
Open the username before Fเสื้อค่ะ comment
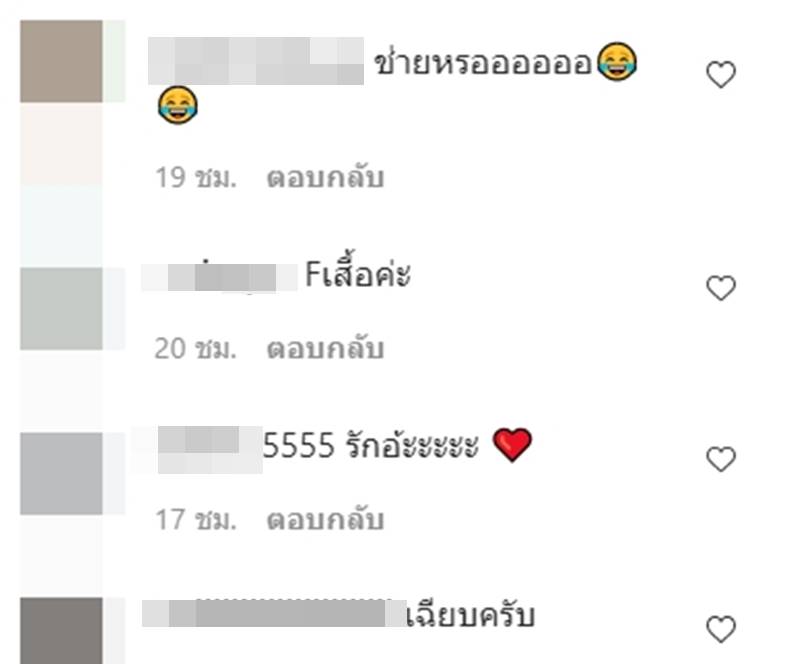[x=219, y=277]
